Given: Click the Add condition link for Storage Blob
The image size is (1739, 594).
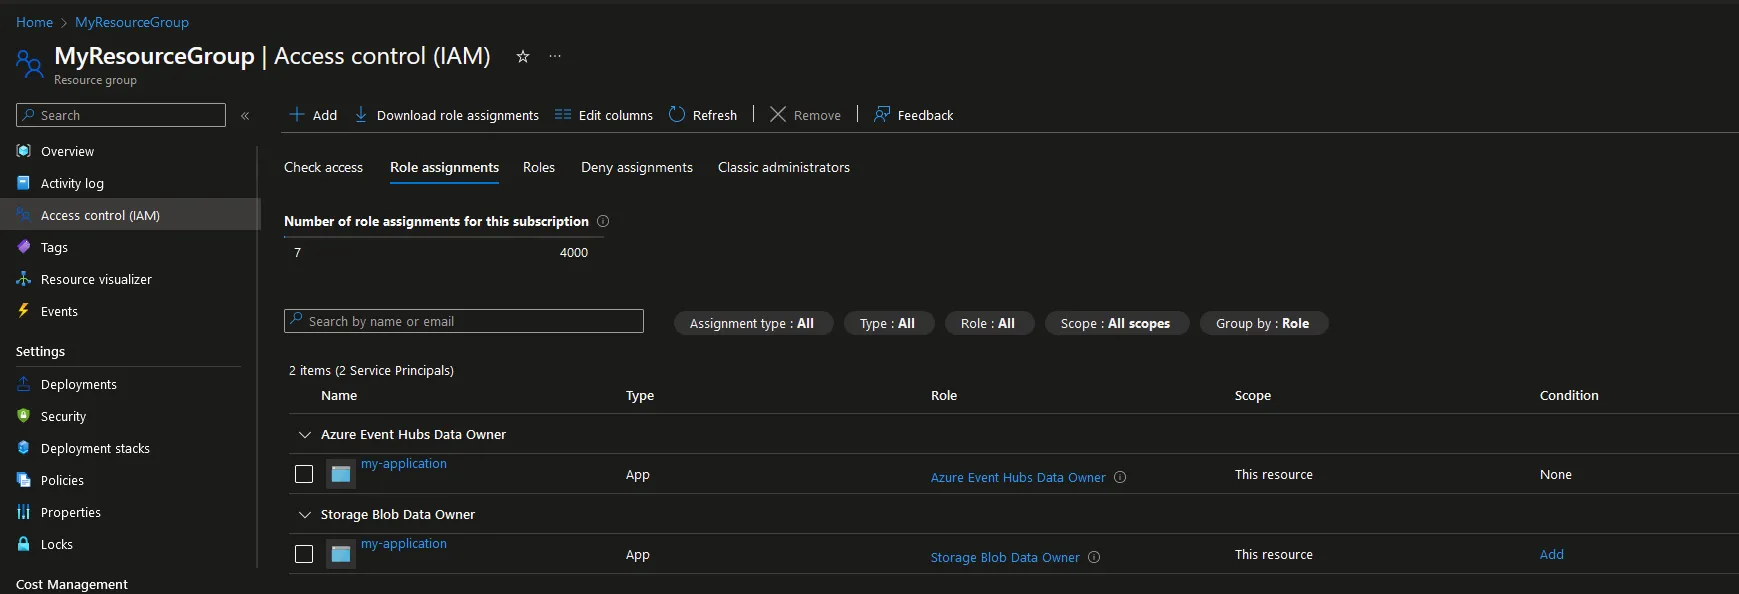Looking at the screenshot, I should [1552, 554].
